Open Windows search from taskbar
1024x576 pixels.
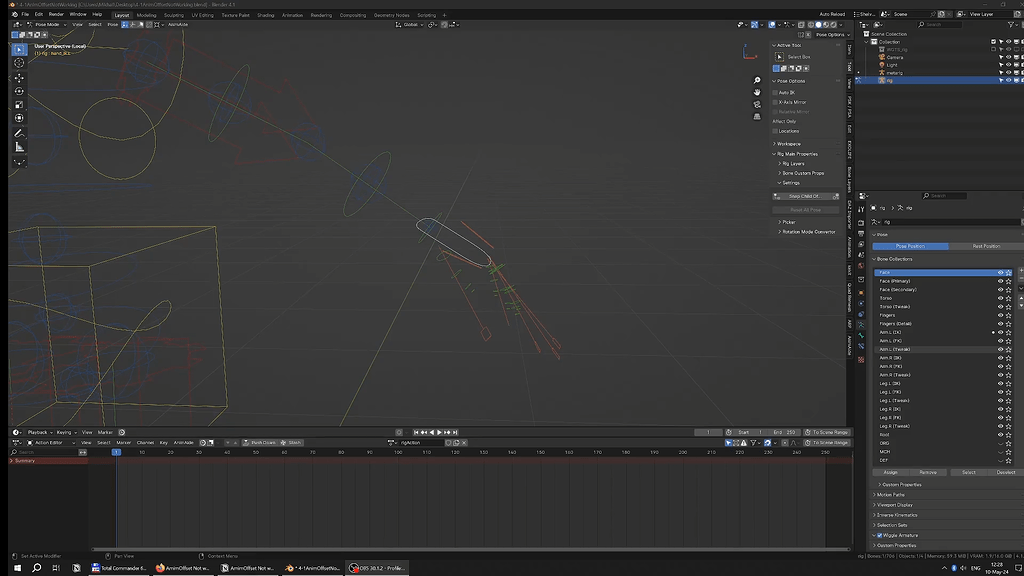37,568
